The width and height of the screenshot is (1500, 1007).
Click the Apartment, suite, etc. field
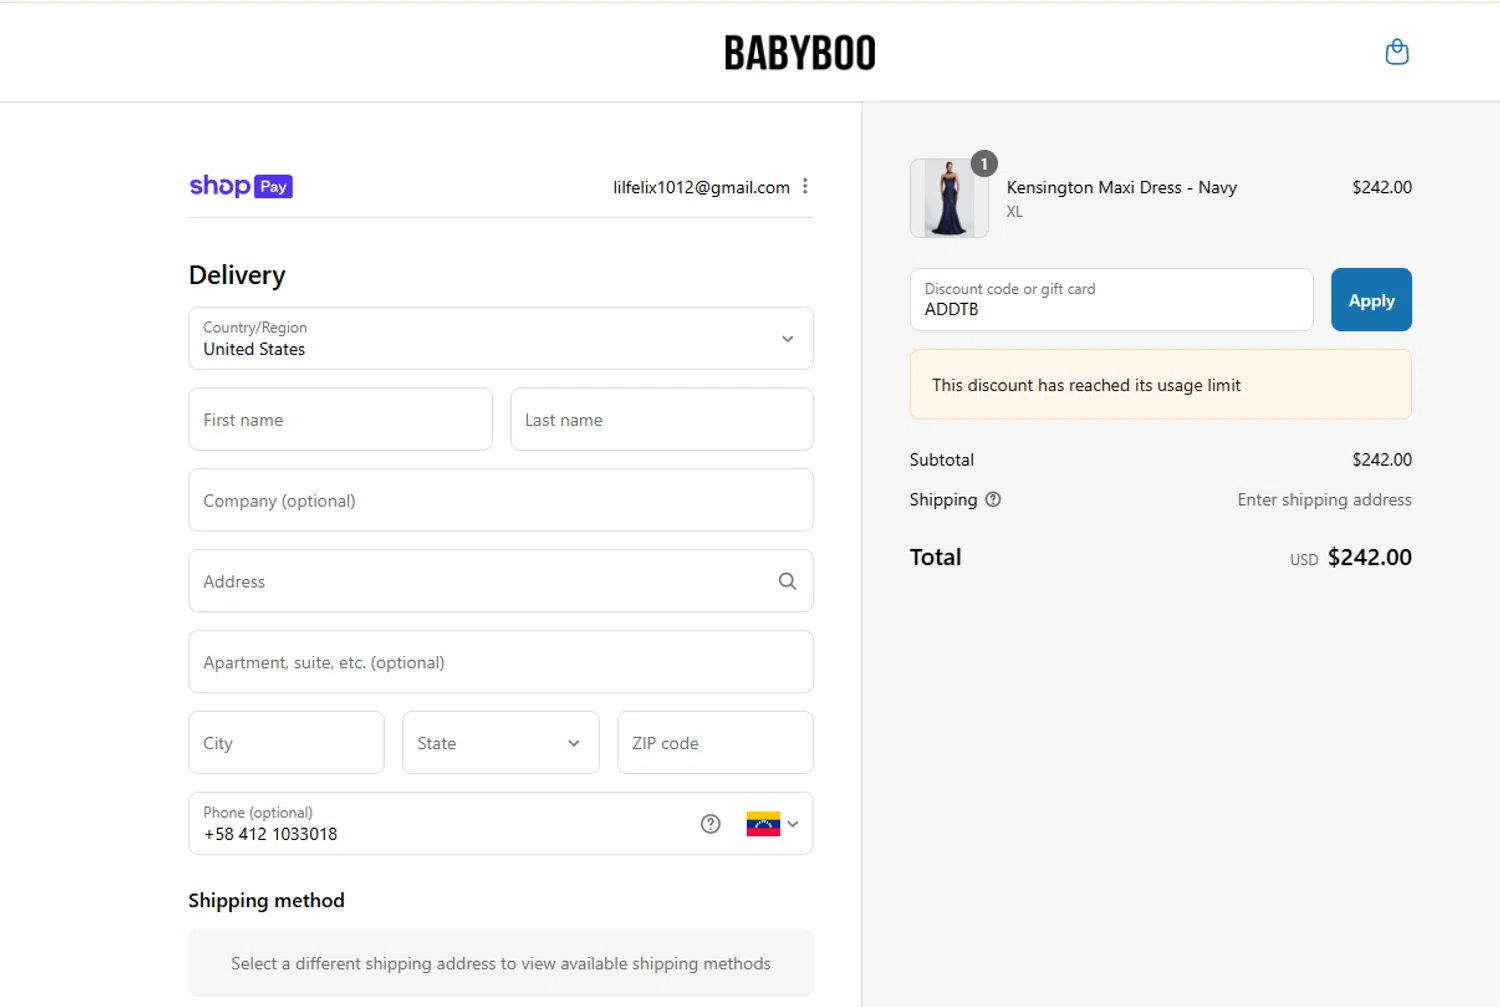501,662
